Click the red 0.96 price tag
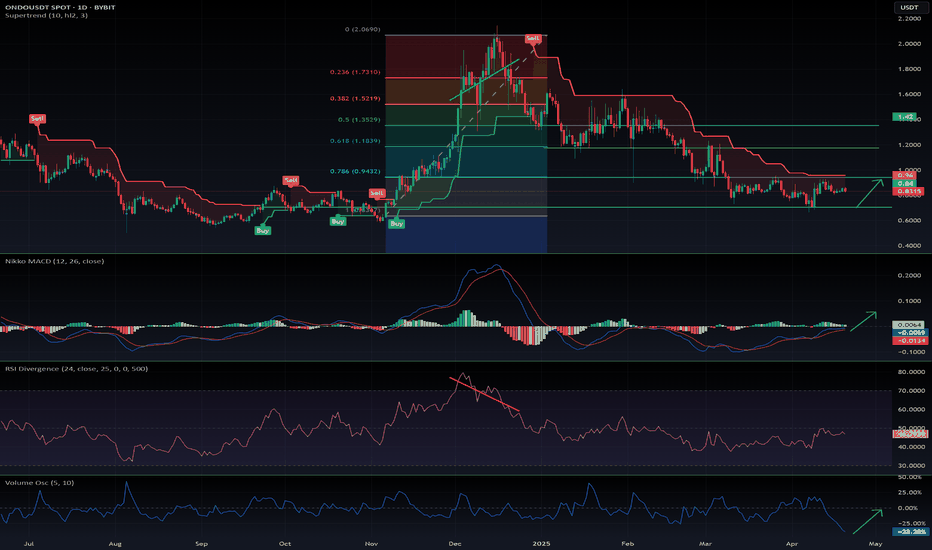This screenshot has height=550, width=932. coord(905,175)
